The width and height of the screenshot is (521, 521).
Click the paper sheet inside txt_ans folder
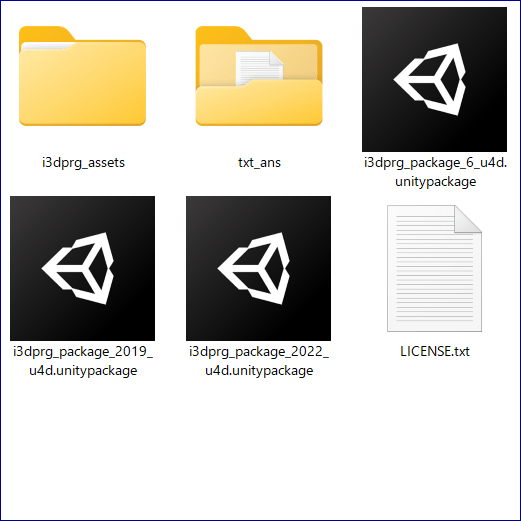[259, 68]
